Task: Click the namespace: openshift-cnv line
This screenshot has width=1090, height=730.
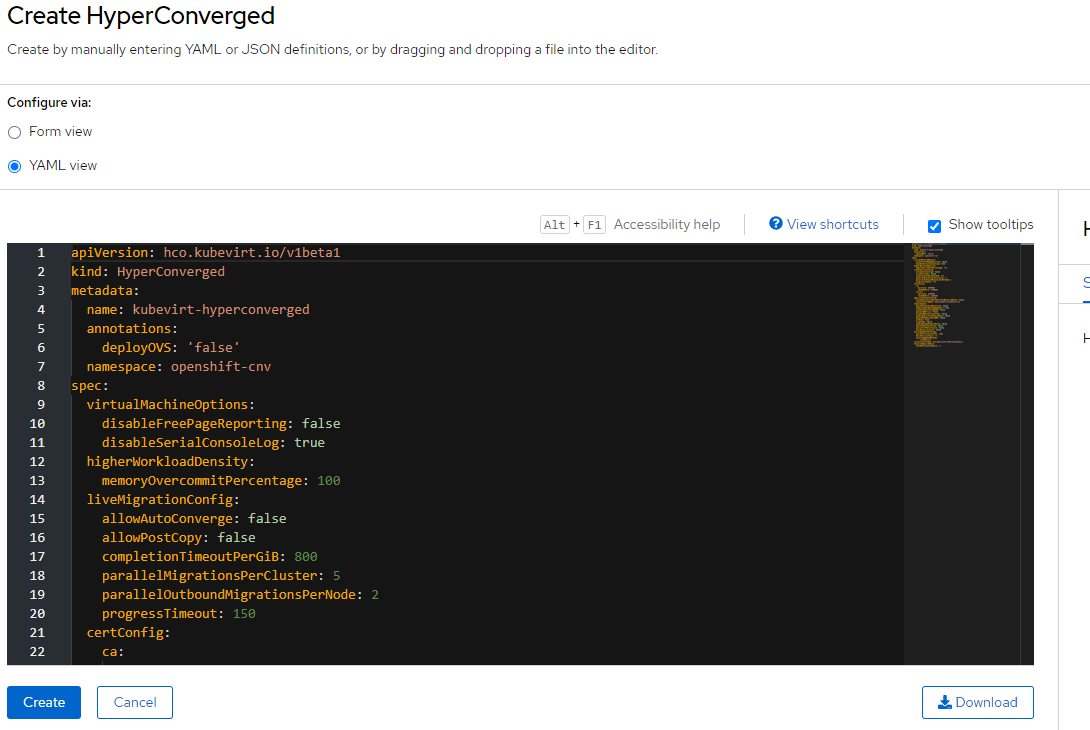Action: point(179,366)
